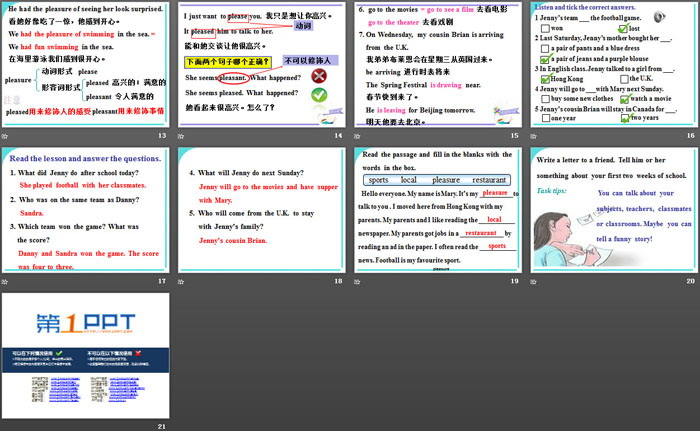Click the red X icon on slide 14

pyautogui.click(x=318, y=75)
